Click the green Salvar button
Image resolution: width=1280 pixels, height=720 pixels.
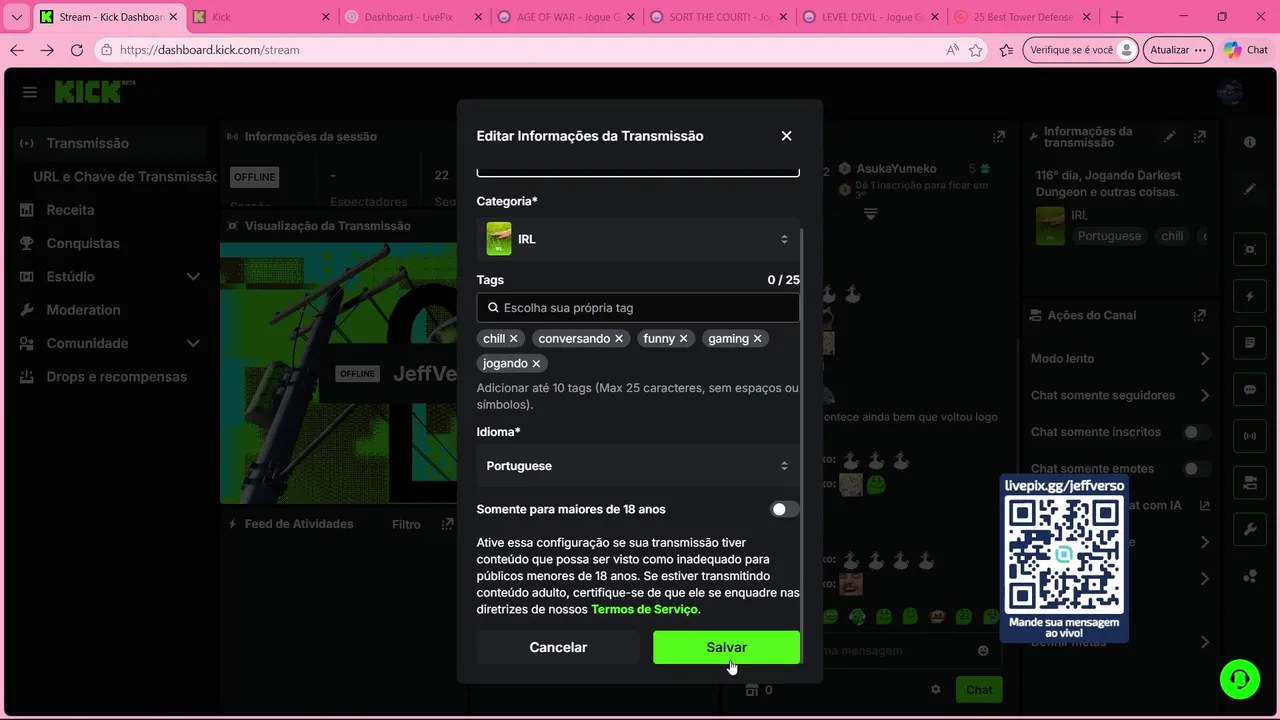[726, 647]
